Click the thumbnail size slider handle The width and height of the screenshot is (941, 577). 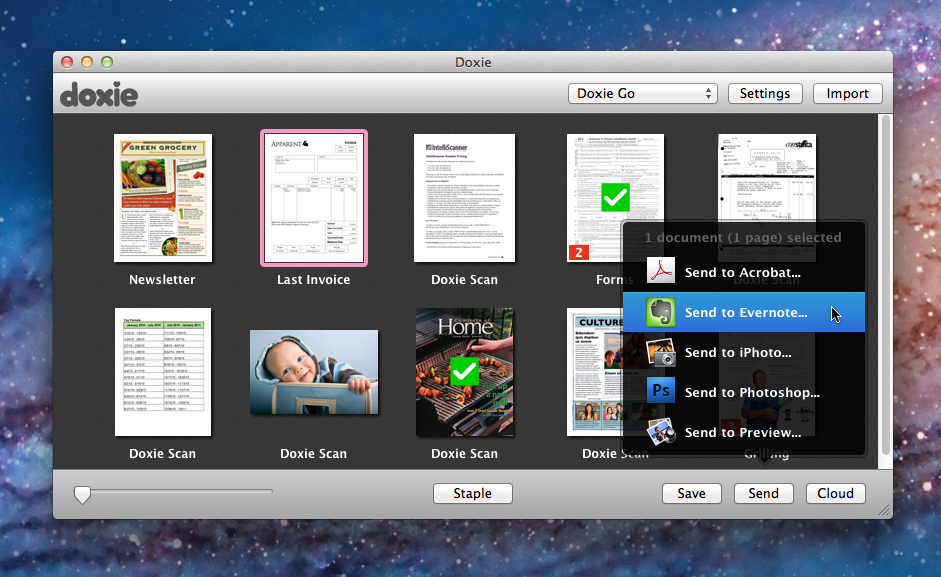[83, 494]
